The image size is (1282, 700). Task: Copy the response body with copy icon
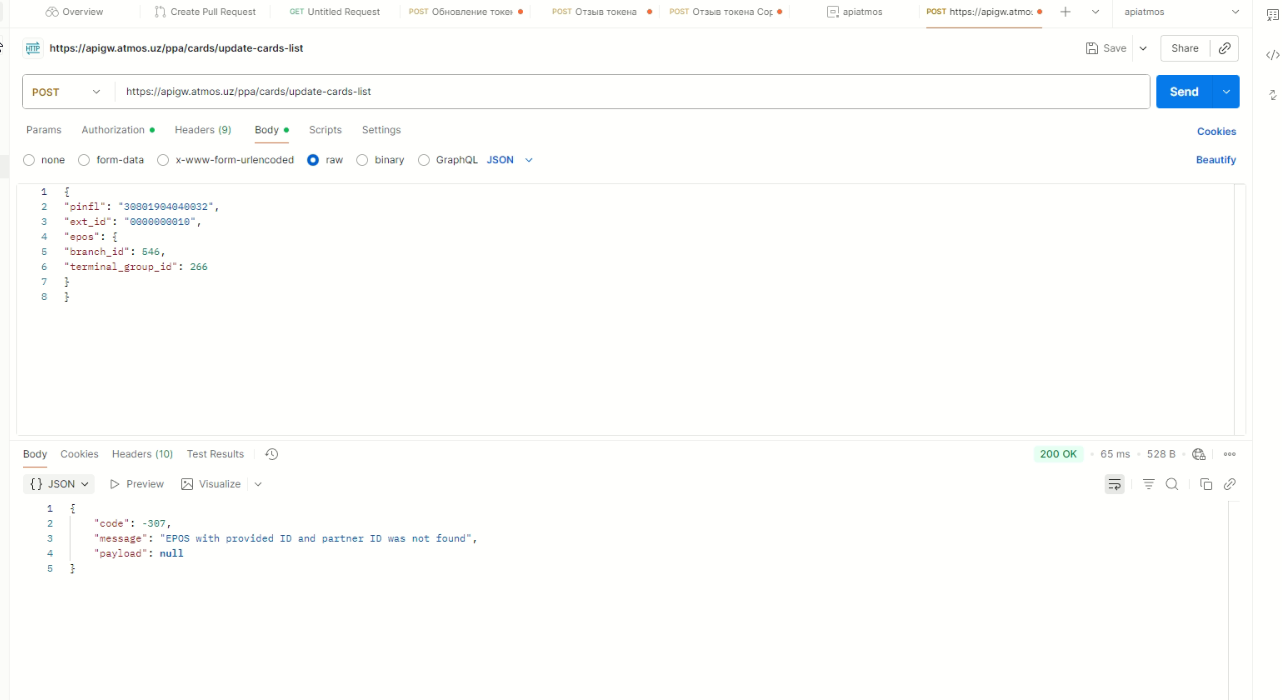click(1206, 484)
